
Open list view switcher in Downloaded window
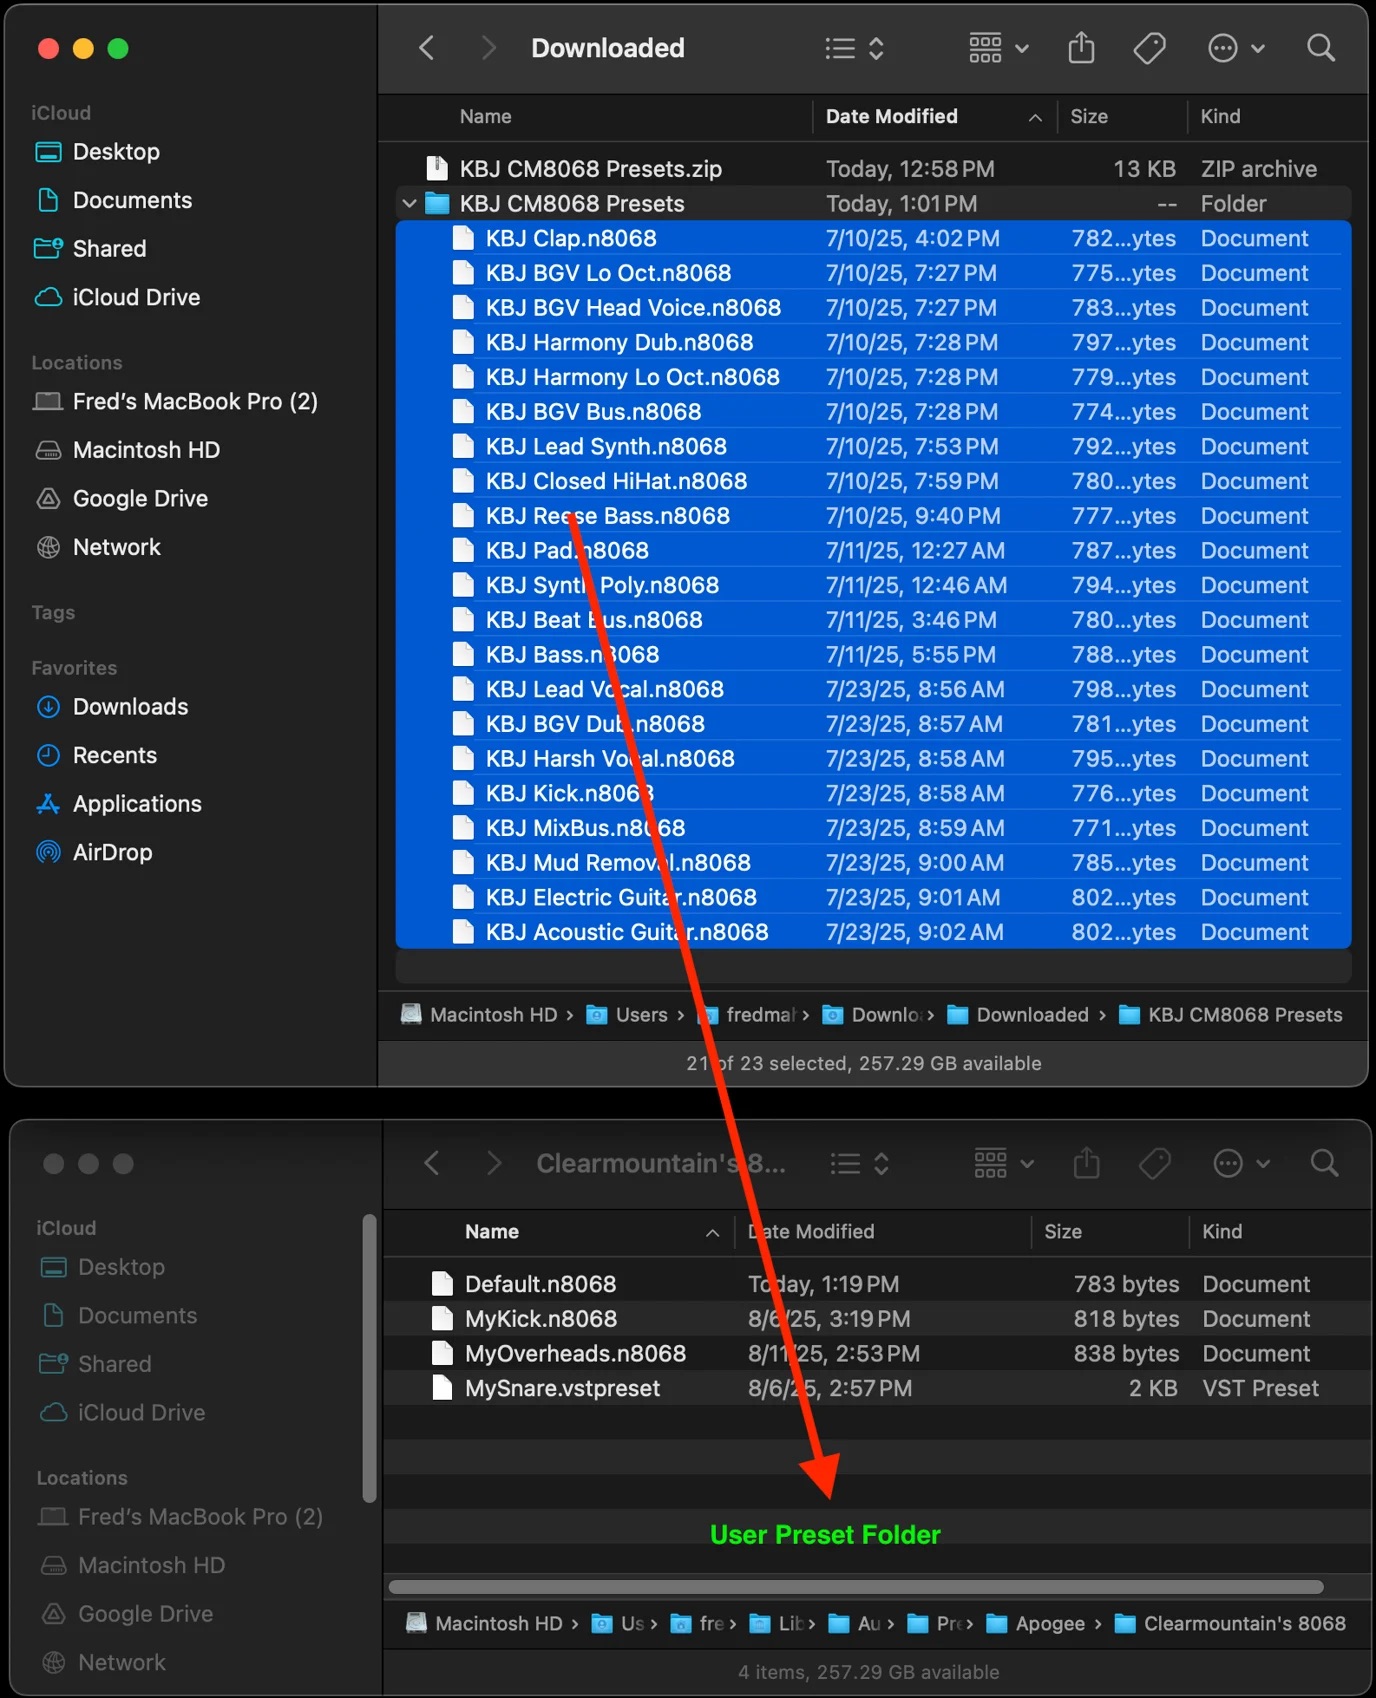tap(855, 48)
